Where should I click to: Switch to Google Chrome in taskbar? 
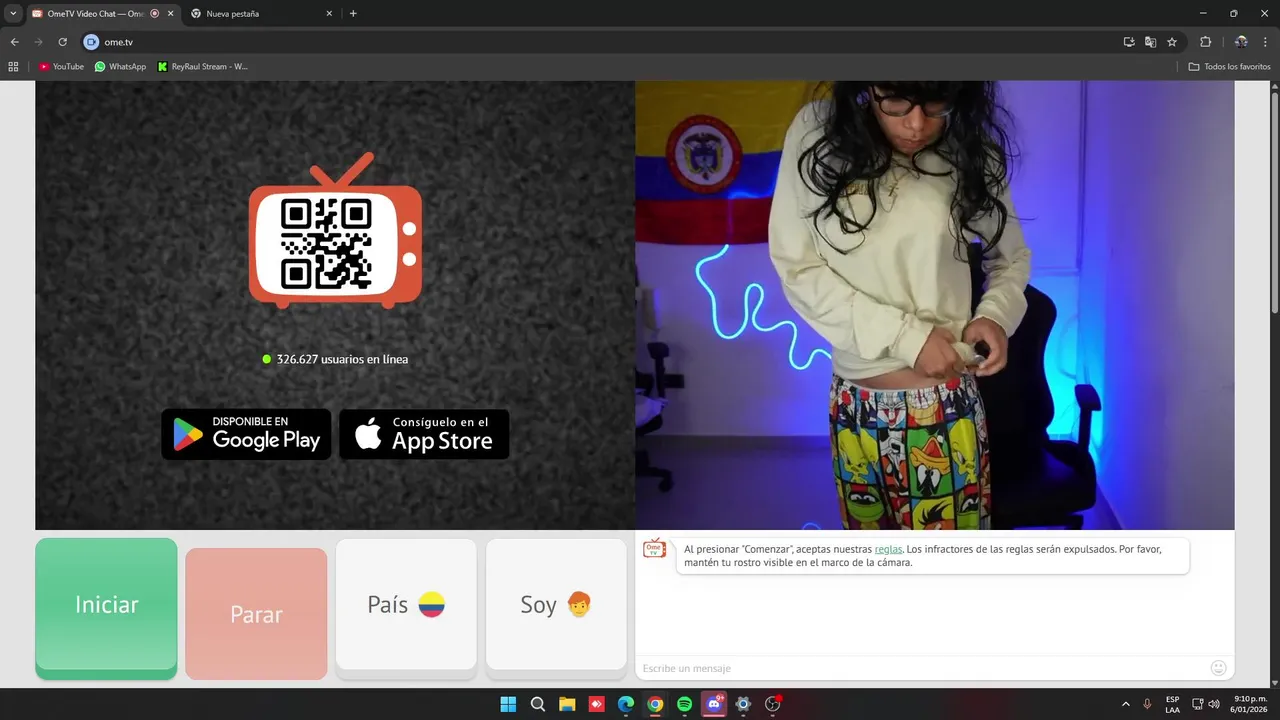pos(655,704)
